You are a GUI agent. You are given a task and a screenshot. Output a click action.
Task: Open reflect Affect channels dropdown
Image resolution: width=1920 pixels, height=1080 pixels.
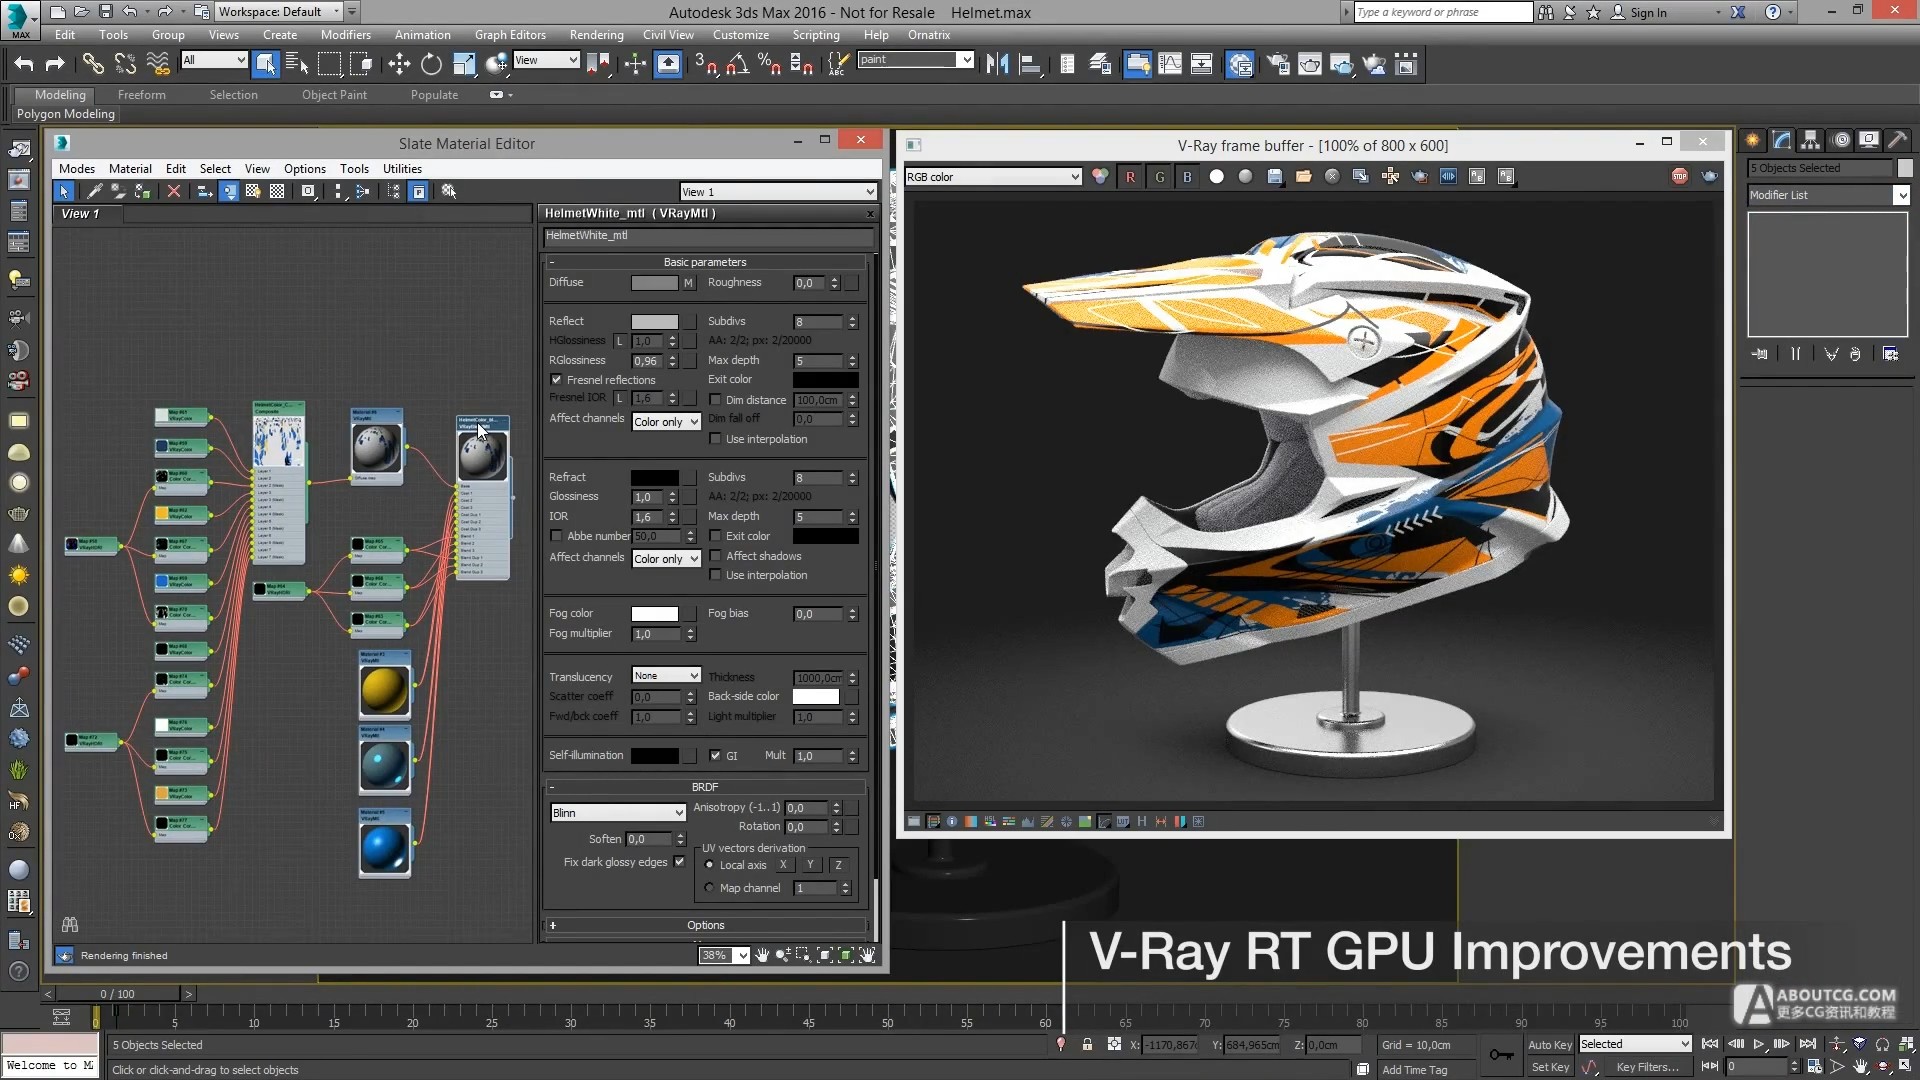tap(666, 422)
